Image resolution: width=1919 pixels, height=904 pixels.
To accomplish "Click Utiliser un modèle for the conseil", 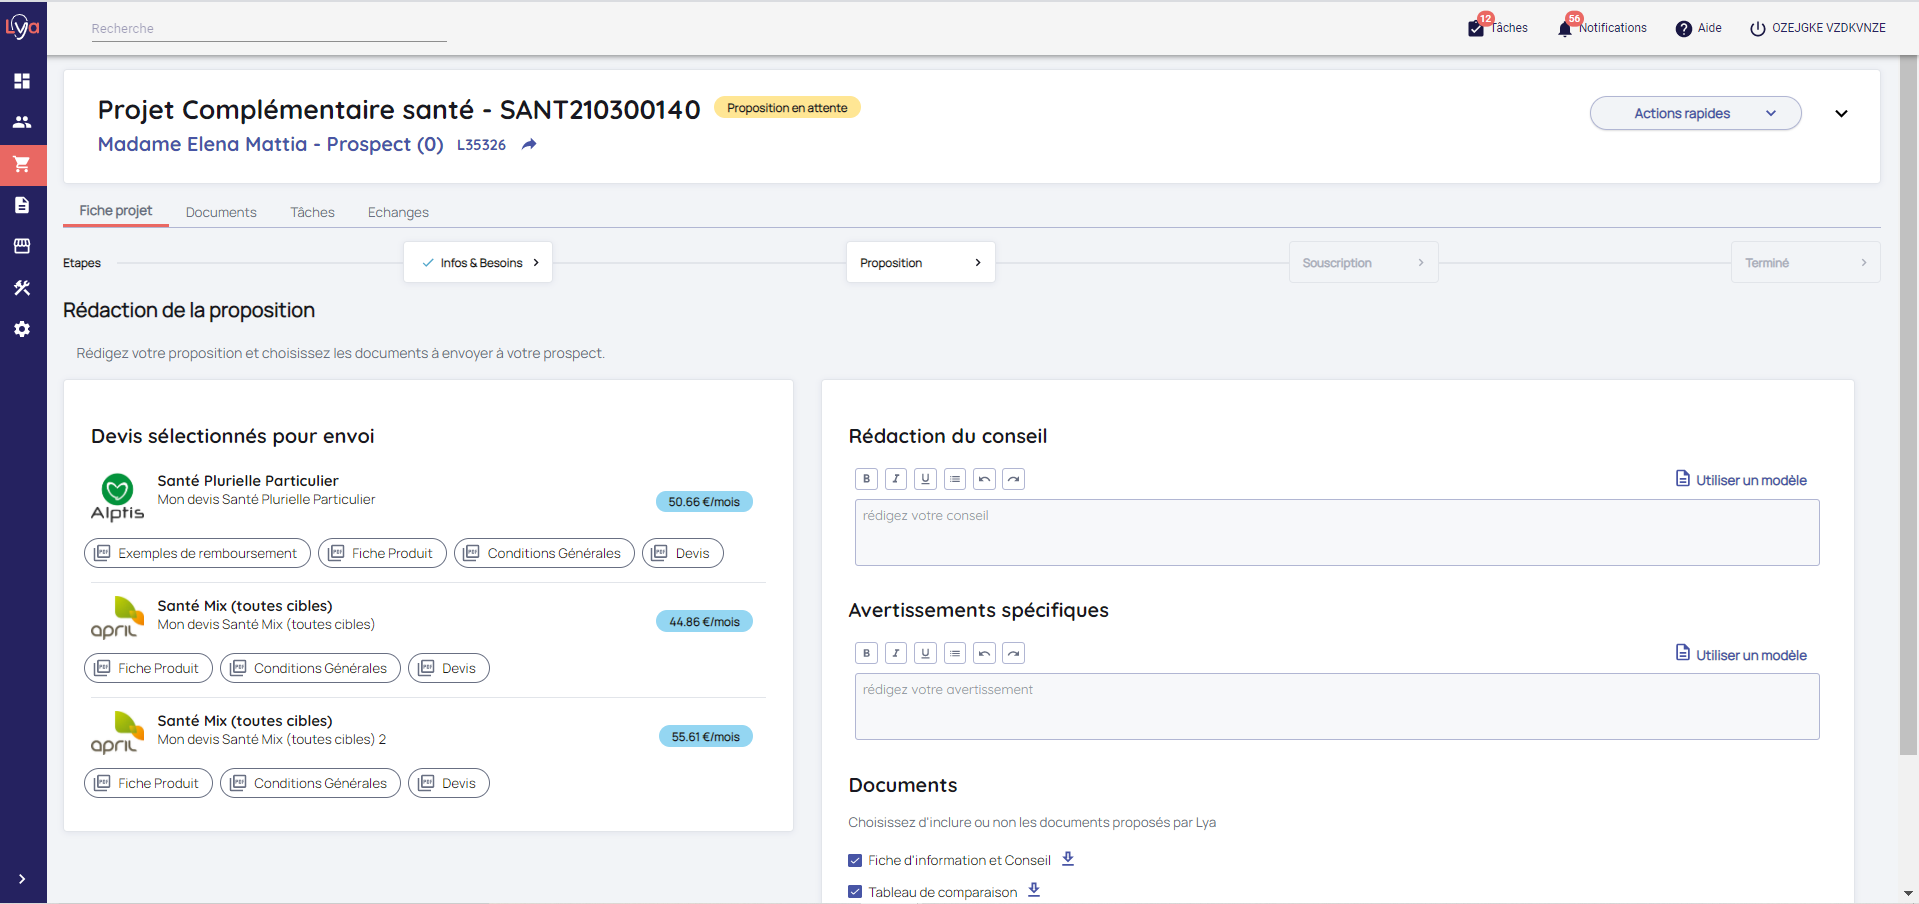I will (1741, 480).
